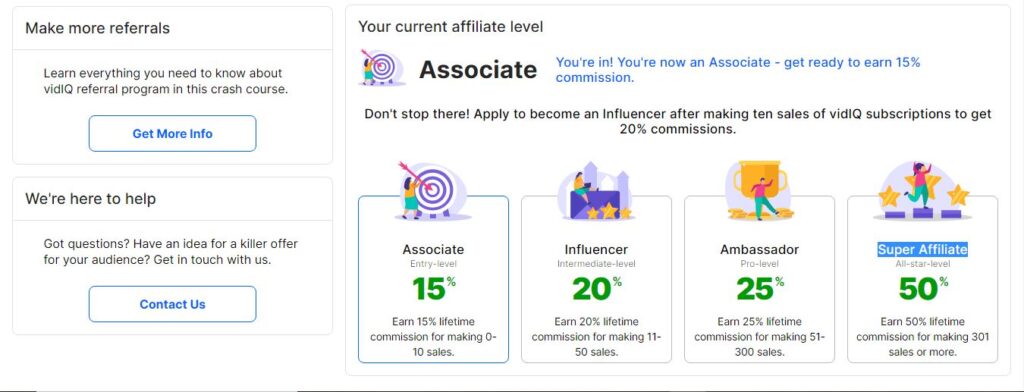Image resolution: width=1024 pixels, height=392 pixels.
Task: Select the Influencer level card title
Action: (596, 250)
